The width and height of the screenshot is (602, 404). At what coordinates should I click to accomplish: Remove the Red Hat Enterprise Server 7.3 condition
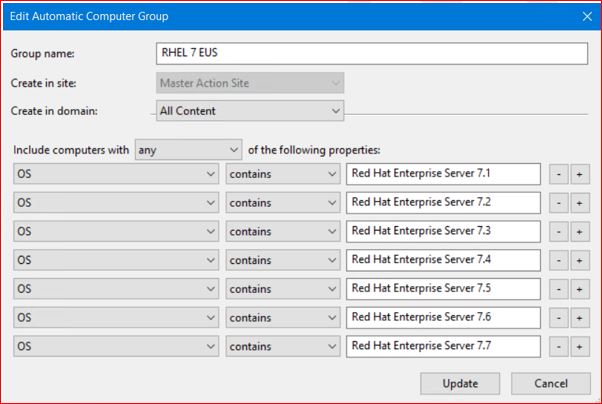point(560,232)
